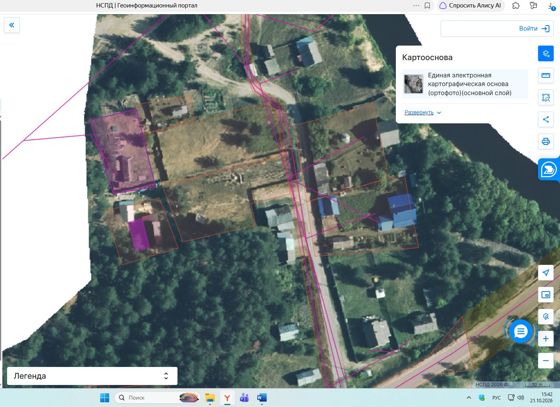Open the blue assistant chat tab on the right edge

(x=549, y=170)
